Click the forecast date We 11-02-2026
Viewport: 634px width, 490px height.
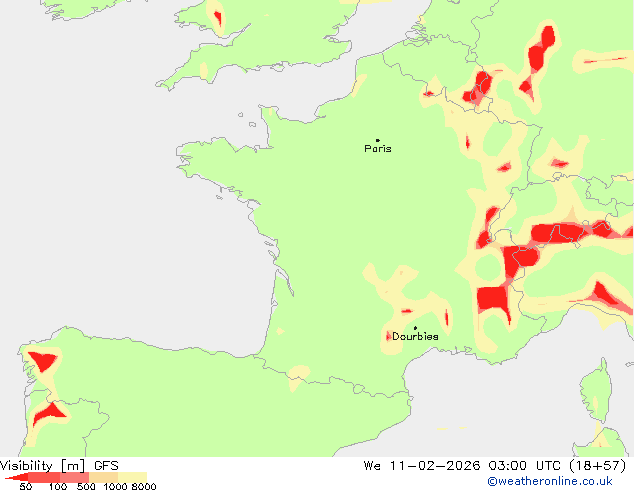(x=422, y=466)
